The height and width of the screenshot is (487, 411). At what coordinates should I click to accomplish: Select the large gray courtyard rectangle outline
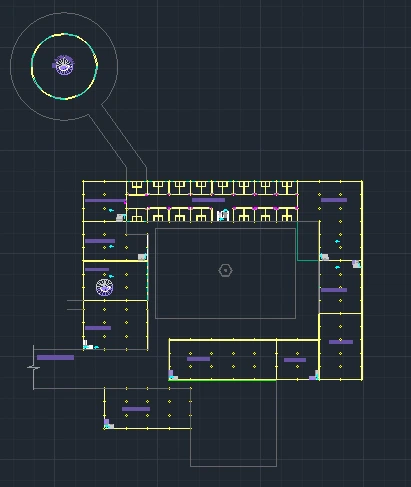click(x=225, y=273)
